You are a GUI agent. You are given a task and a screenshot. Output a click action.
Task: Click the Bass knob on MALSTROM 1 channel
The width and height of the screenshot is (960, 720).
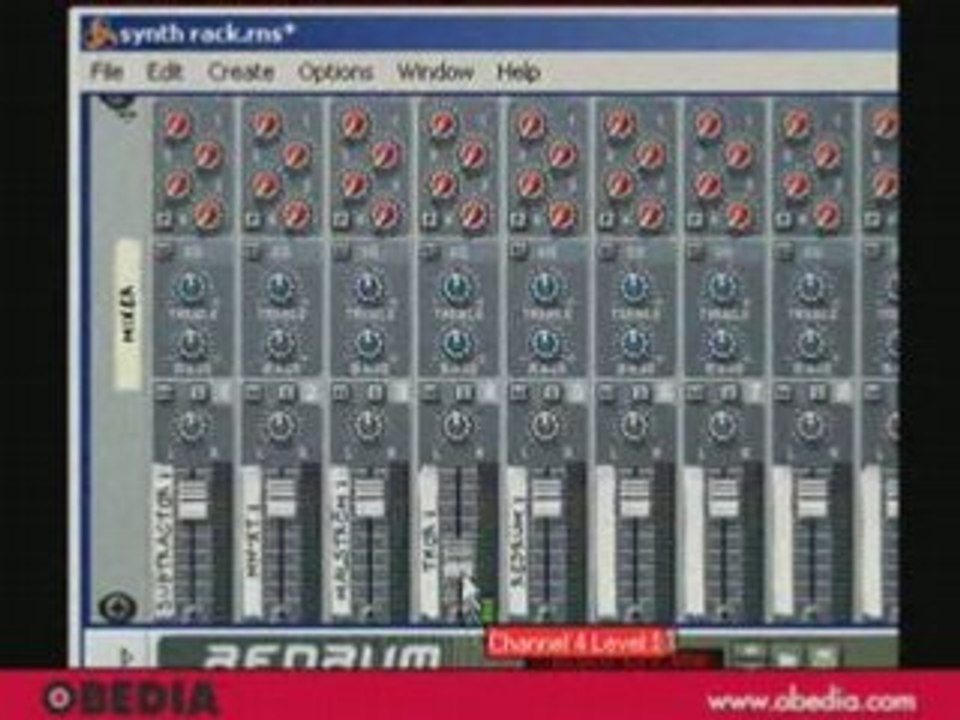tap(369, 345)
